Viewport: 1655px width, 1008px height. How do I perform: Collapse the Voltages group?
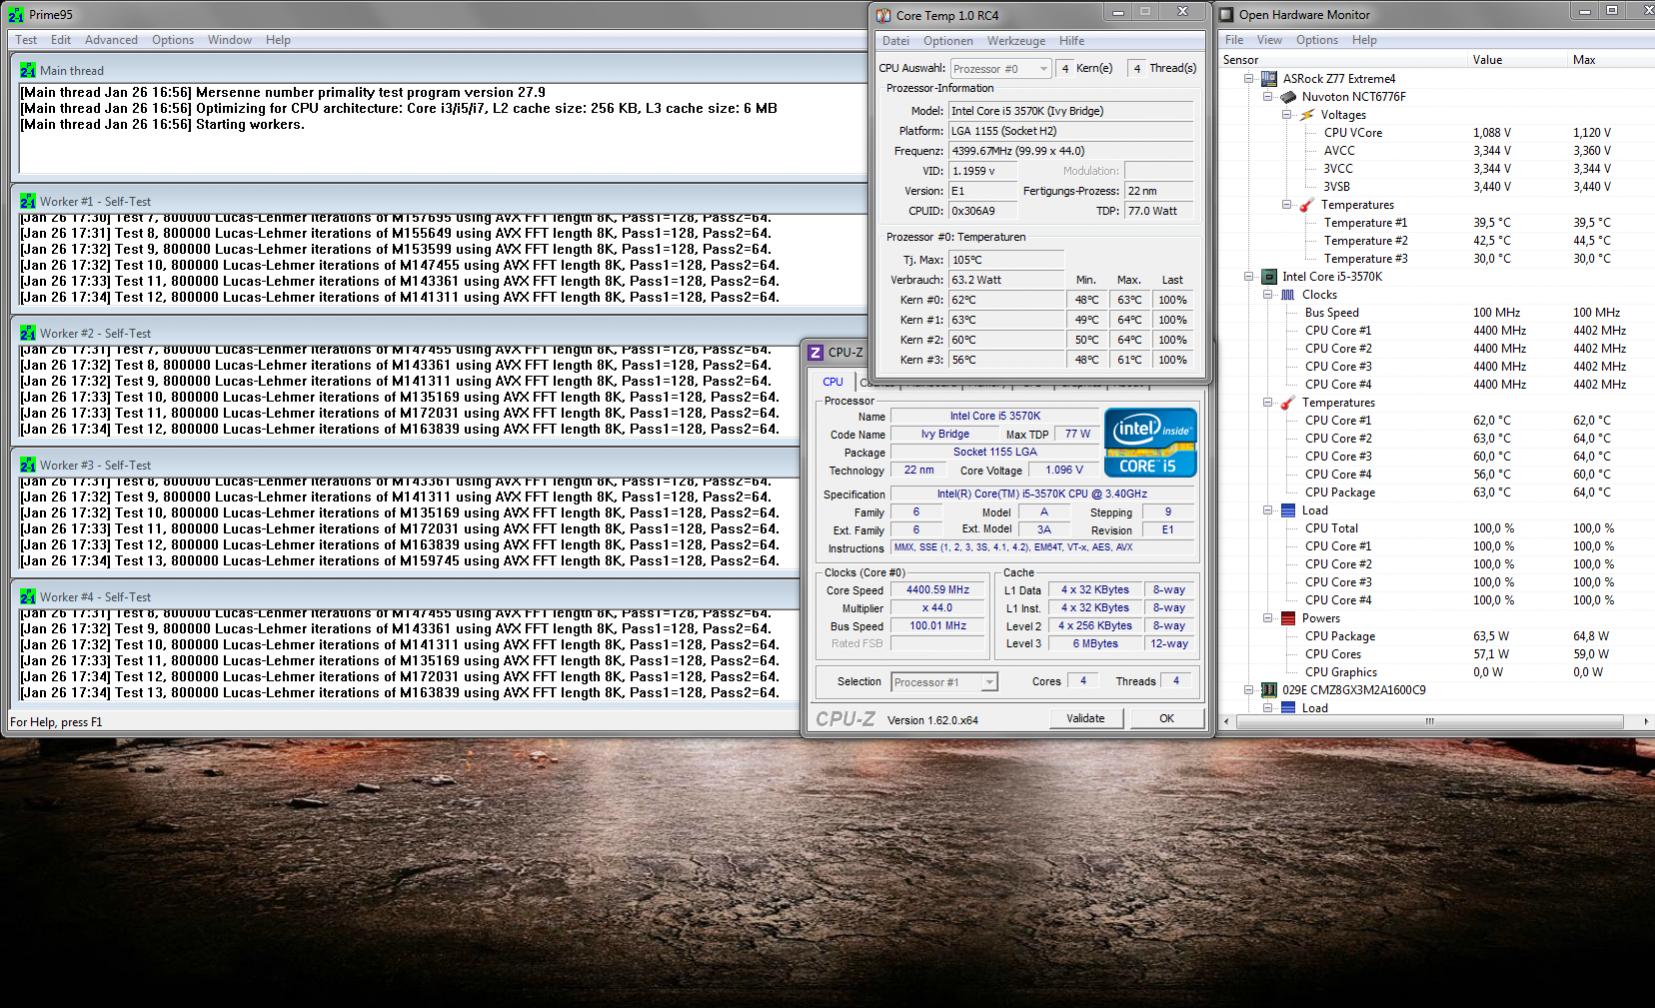[x=1287, y=115]
